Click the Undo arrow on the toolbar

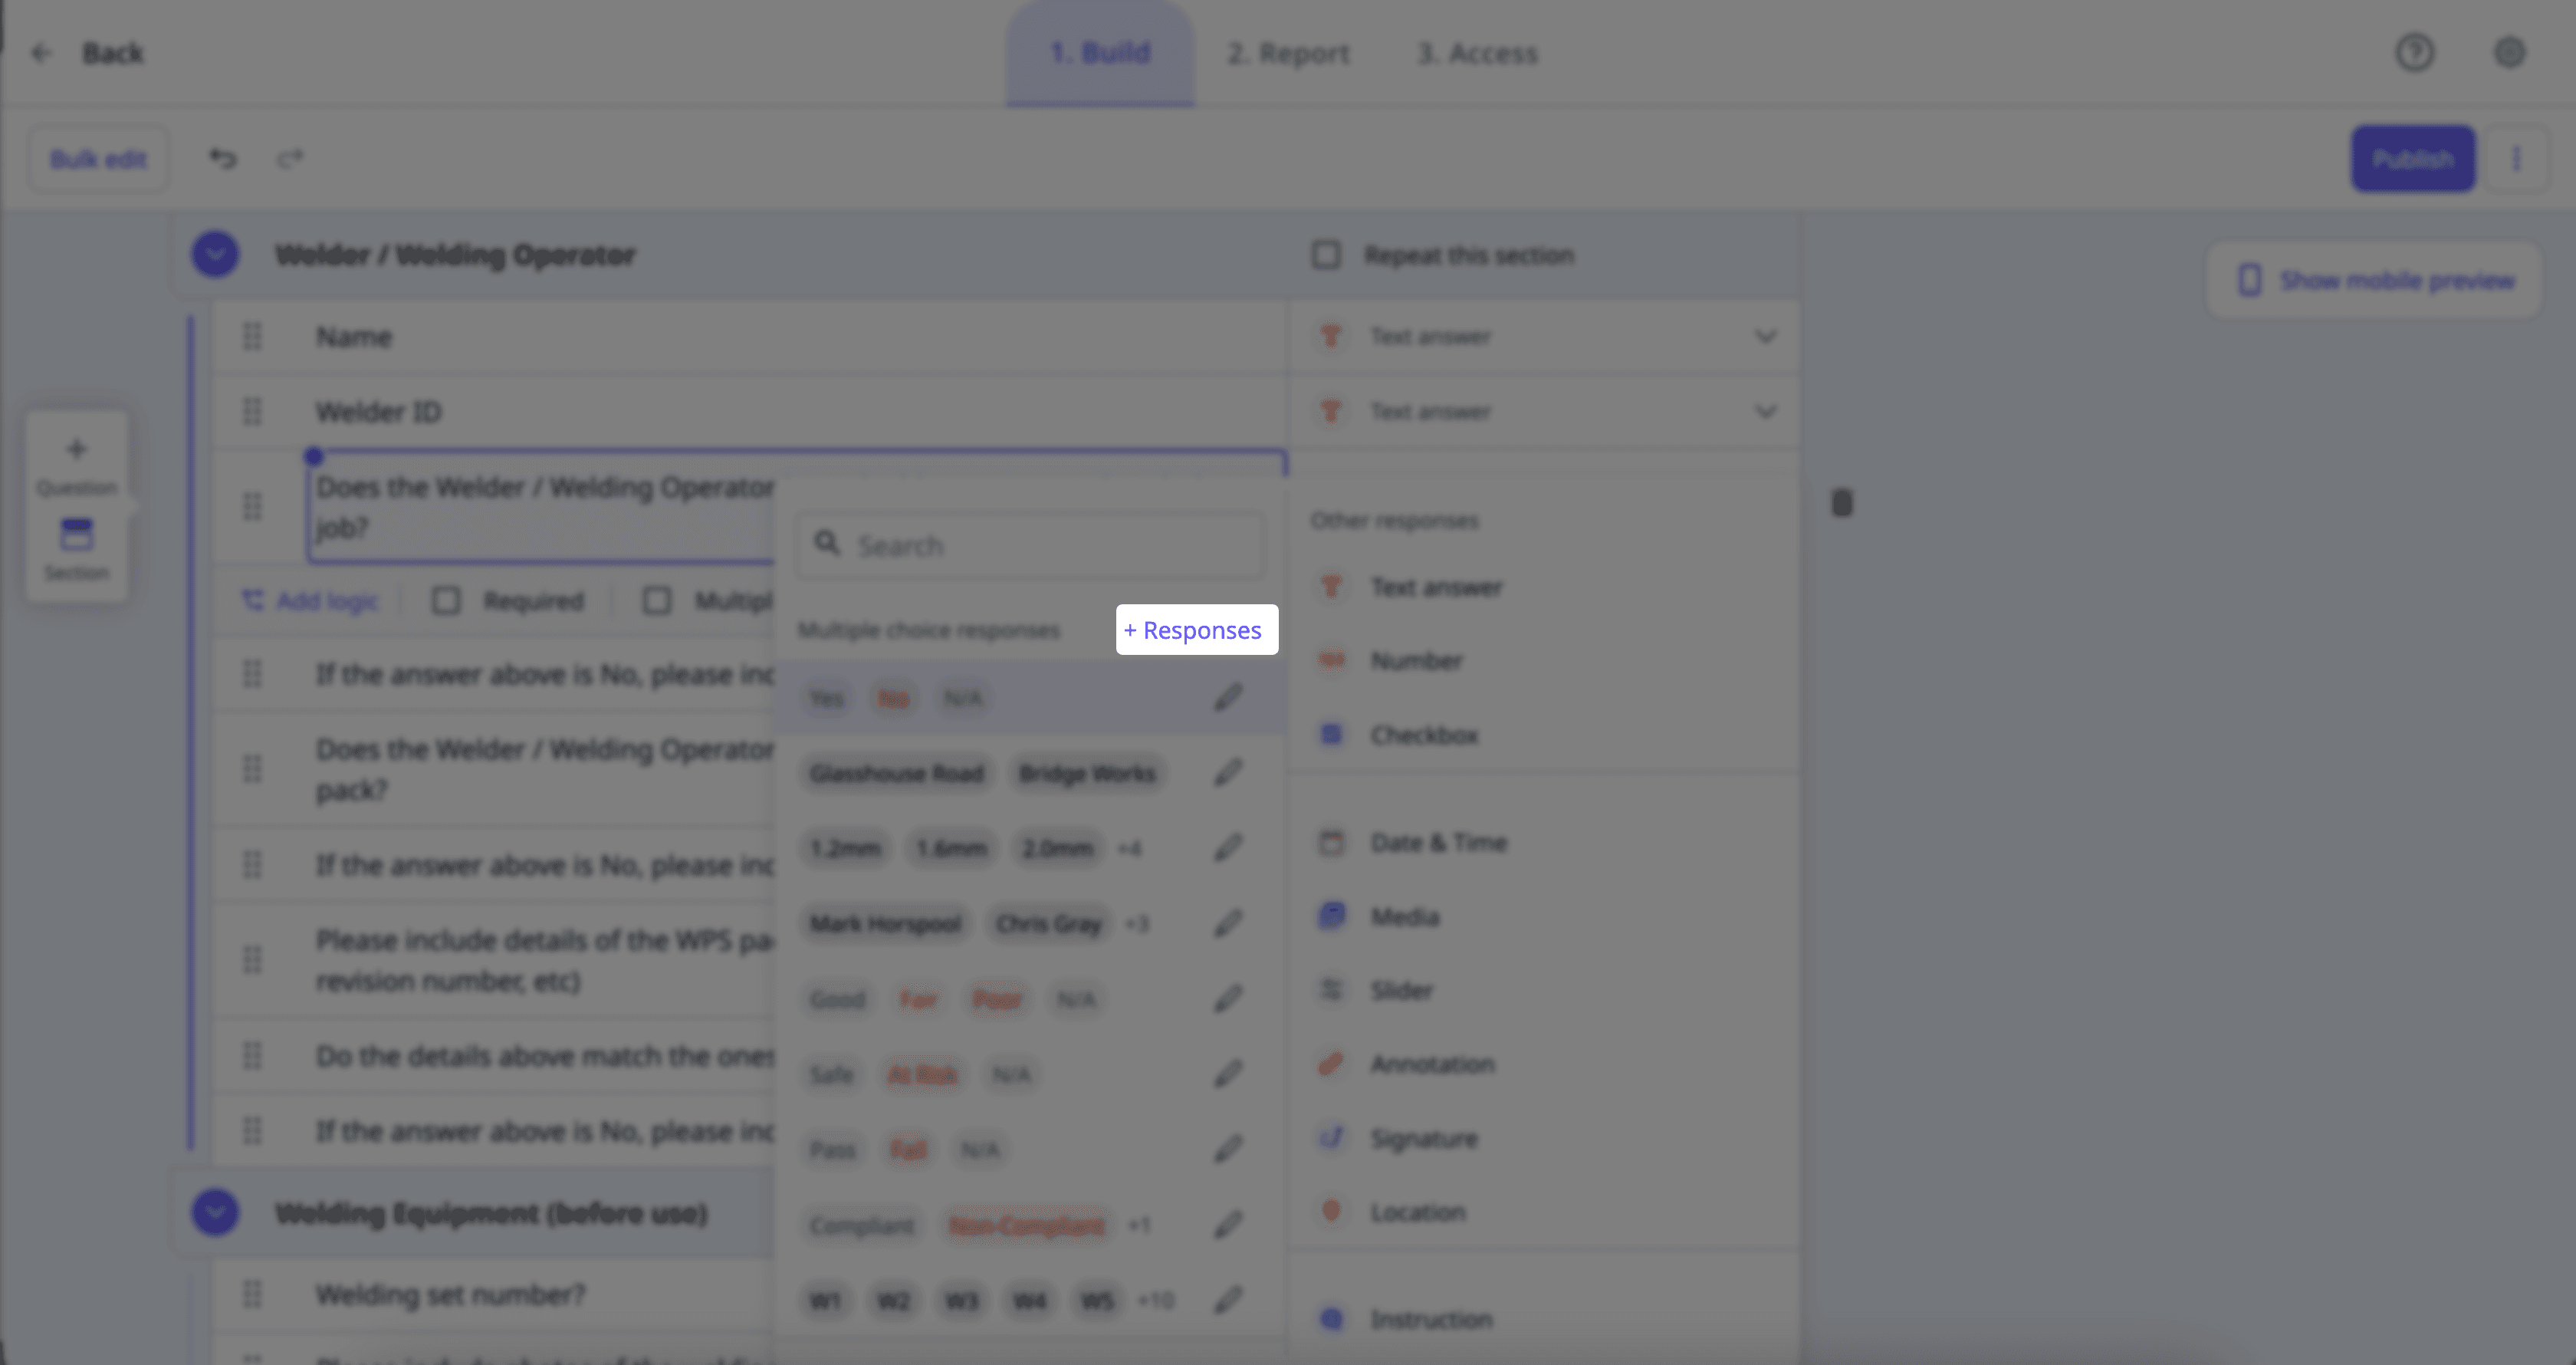(x=222, y=158)
